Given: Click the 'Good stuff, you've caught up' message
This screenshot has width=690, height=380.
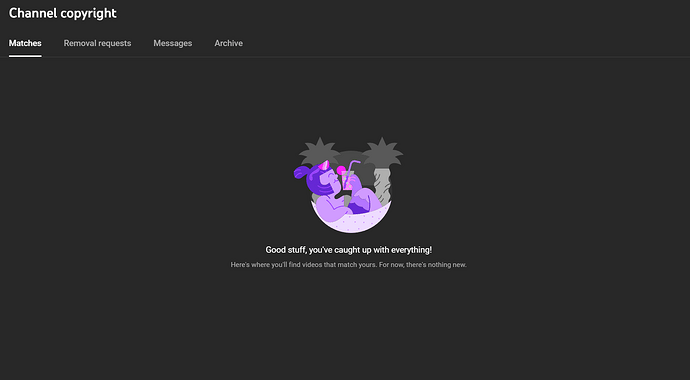Looking at the screenshot, I should coord(349,250).
